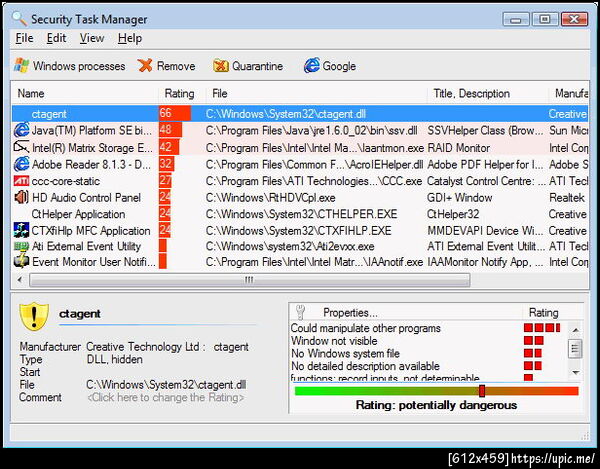This screenshot has height=469, width=600.
Task: Click the Remove toolbar button label
Action: (x=176, y=66)
